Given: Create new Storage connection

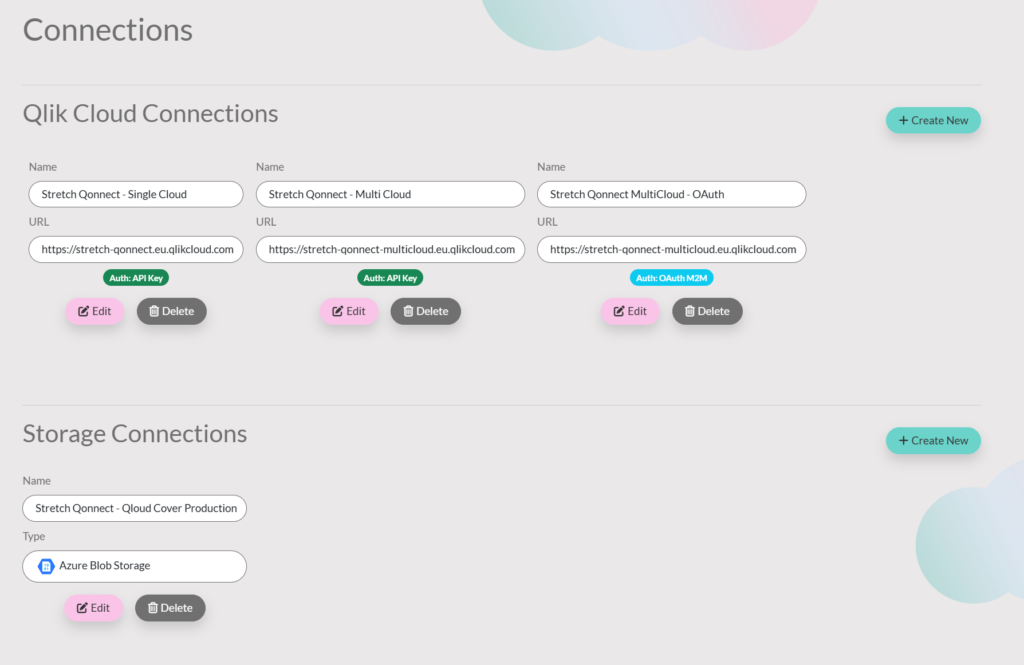Looking at the screenshot, I should 933,440.
